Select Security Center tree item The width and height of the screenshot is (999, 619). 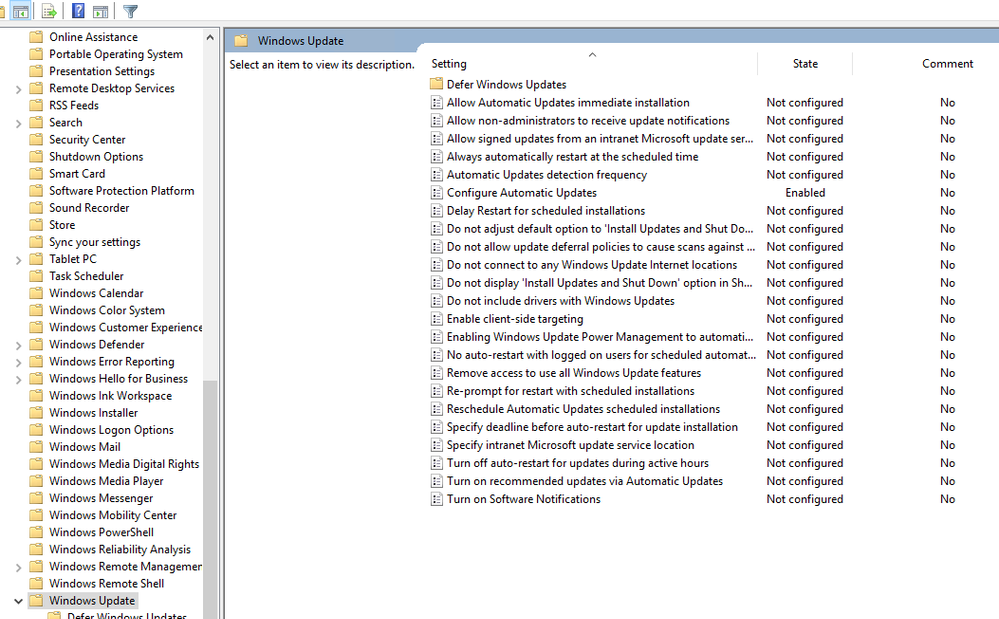[x=87, y=139]
